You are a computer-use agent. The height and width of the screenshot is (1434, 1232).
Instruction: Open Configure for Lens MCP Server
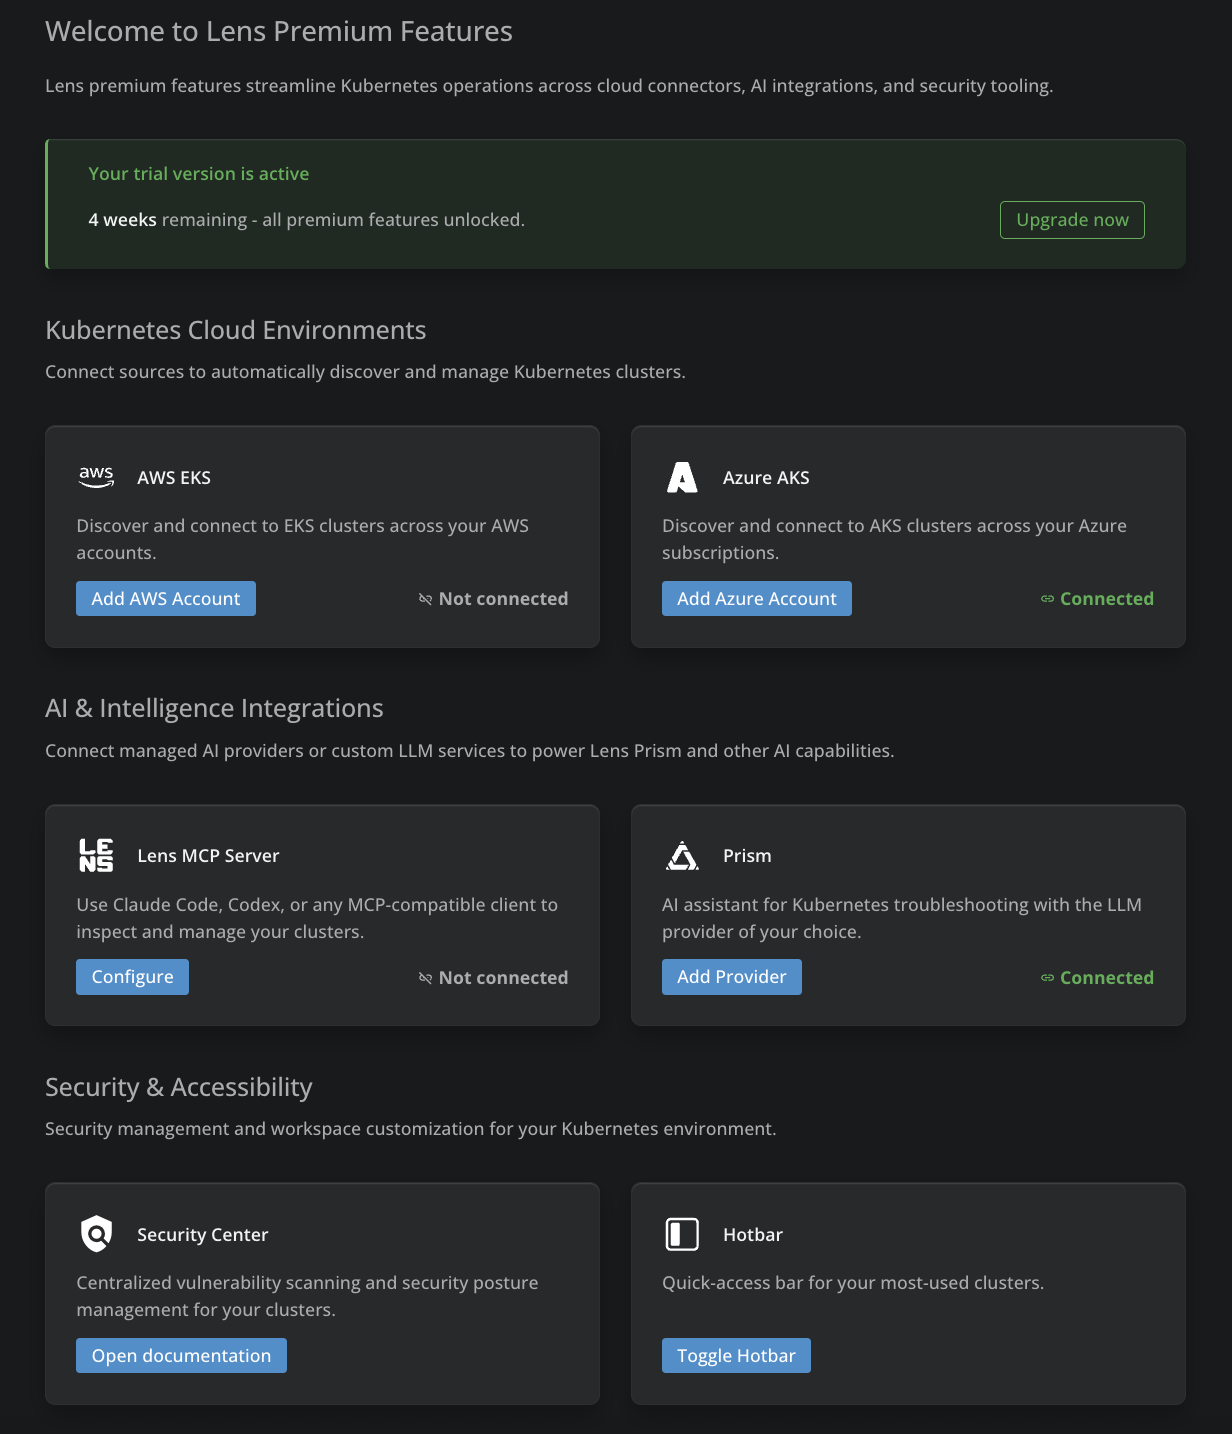(132, 977)
